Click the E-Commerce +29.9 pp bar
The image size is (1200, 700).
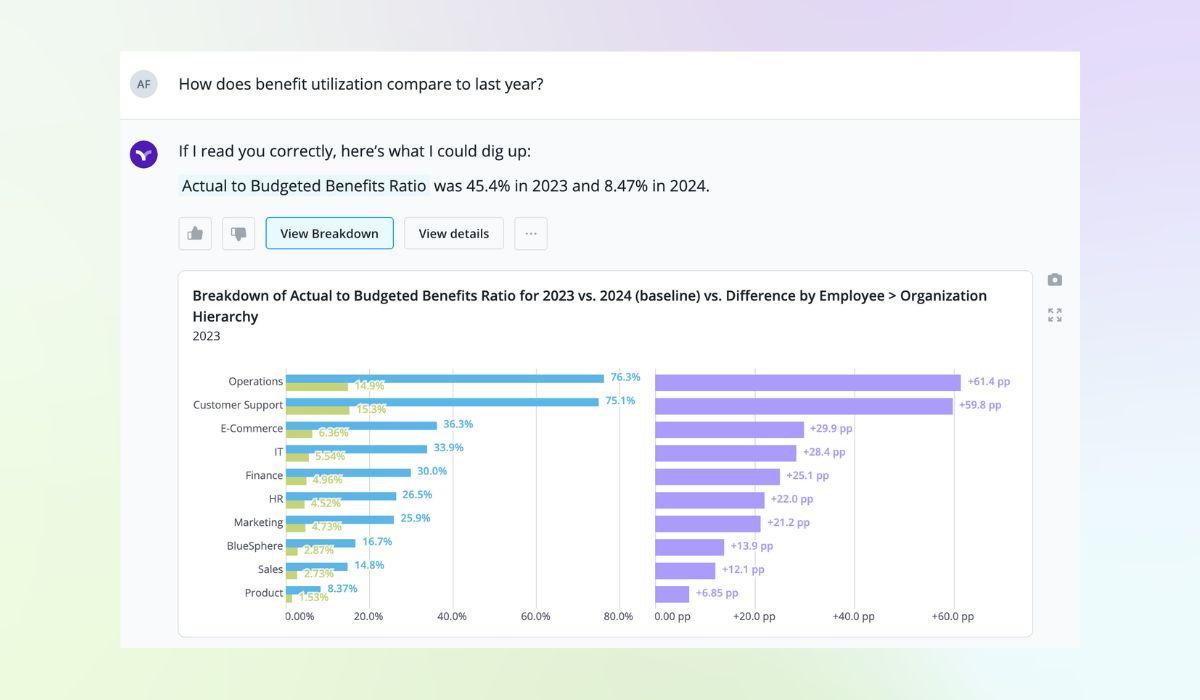click(x=729, y=429)
